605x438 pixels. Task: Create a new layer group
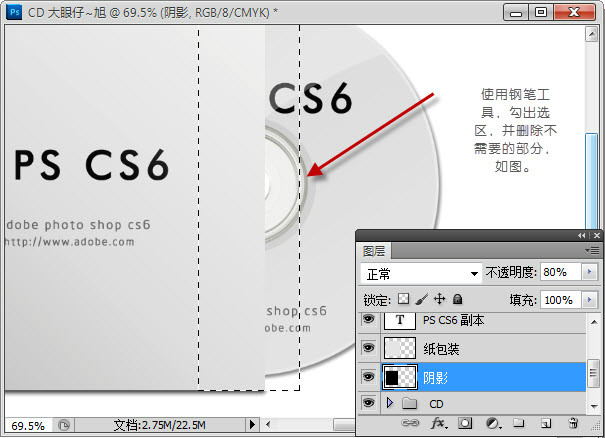[518, 425]
